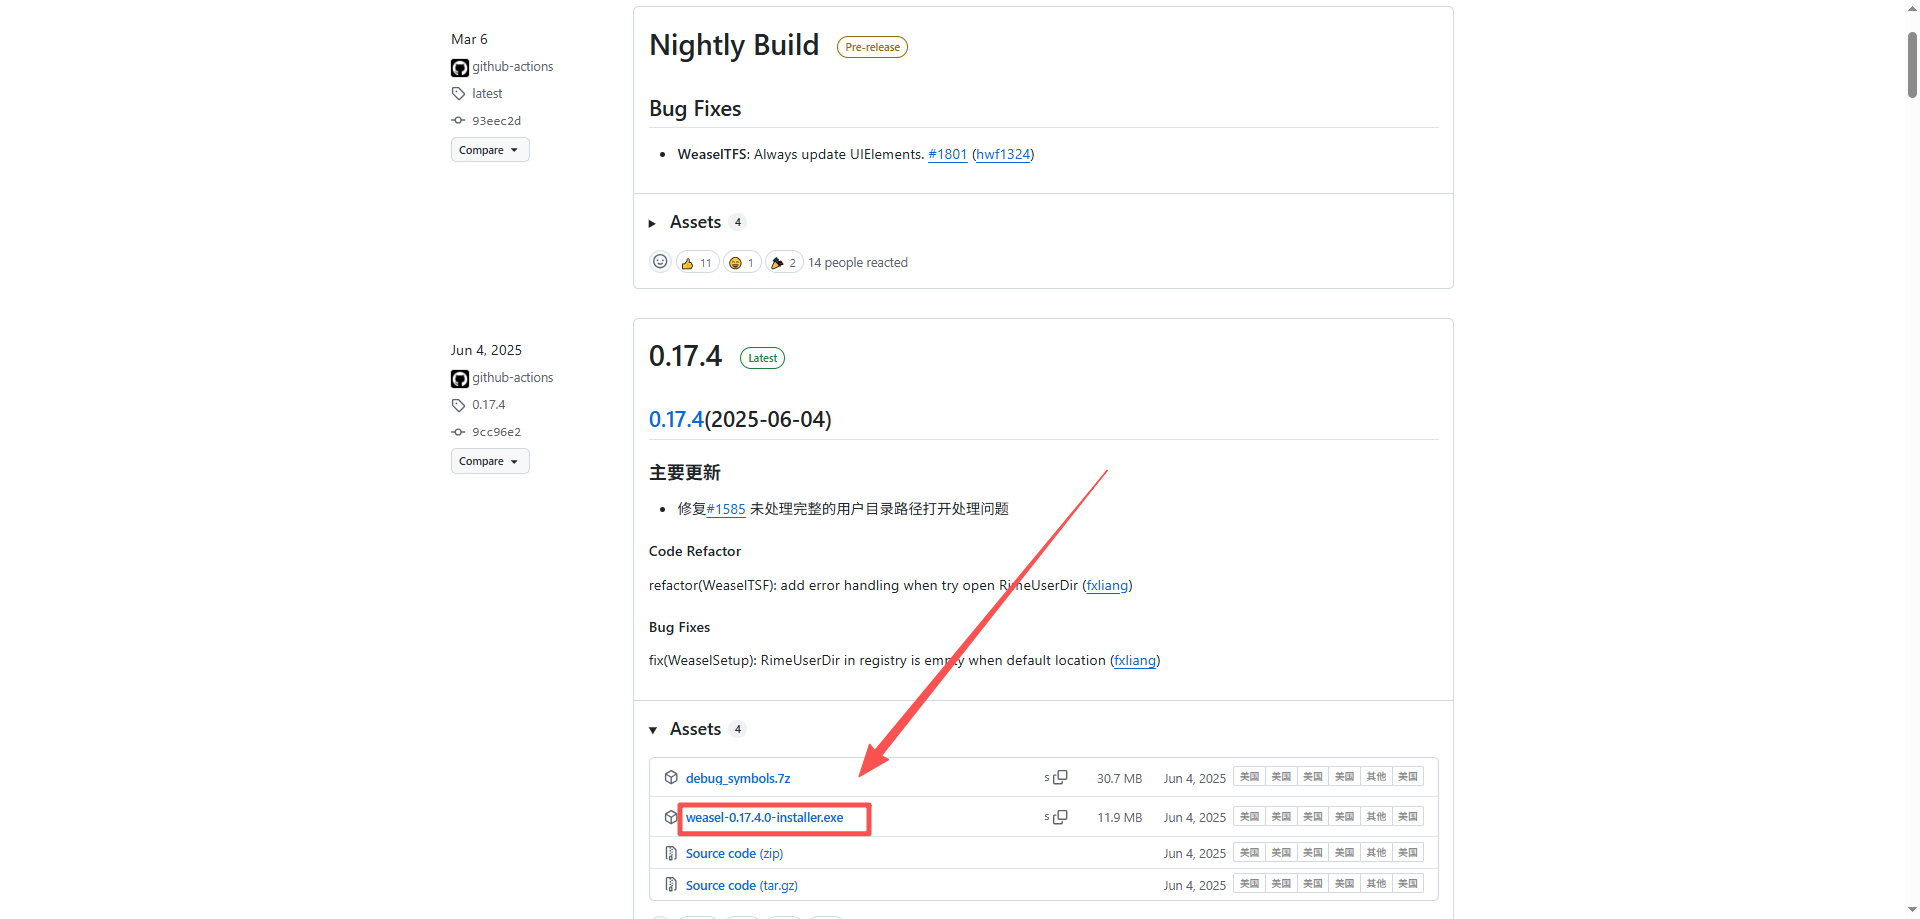Click 其他 mirror button in debug_symbols.7z row
Image resolution: width=1920 pixels, height=919 pixels.
pos(1376,777)
